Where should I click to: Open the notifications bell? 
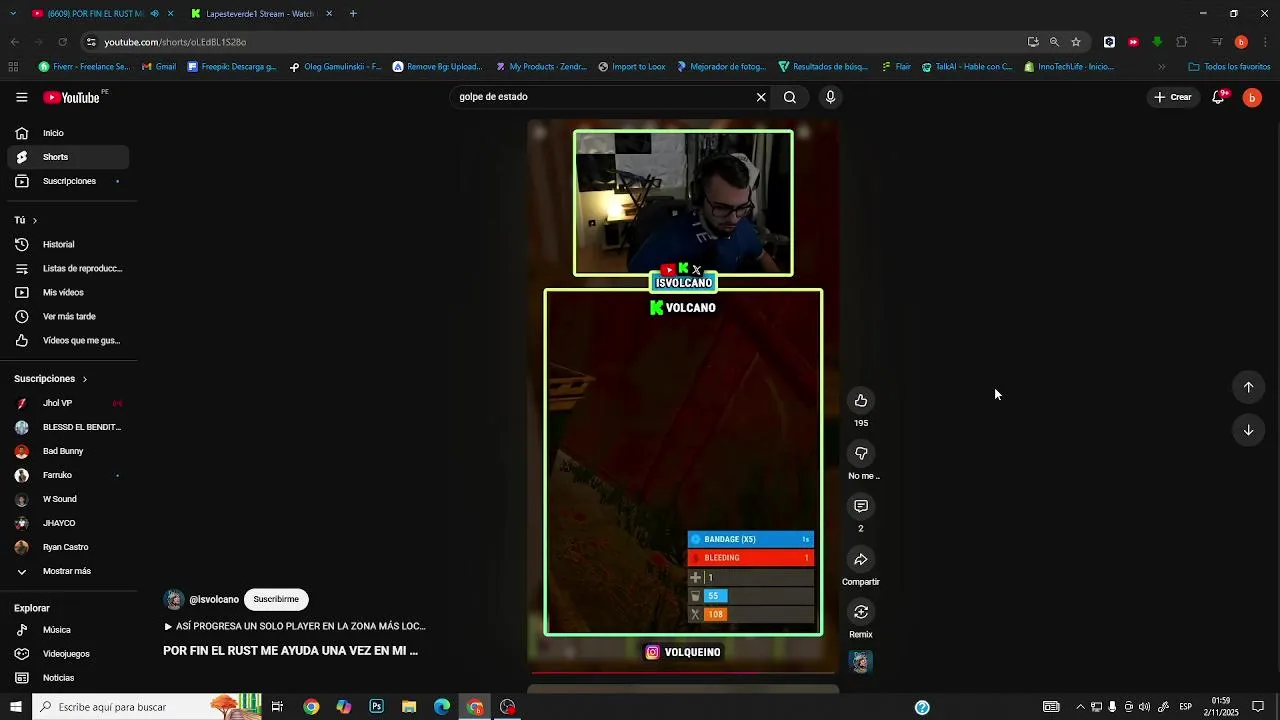click(x=1218, y=97)
